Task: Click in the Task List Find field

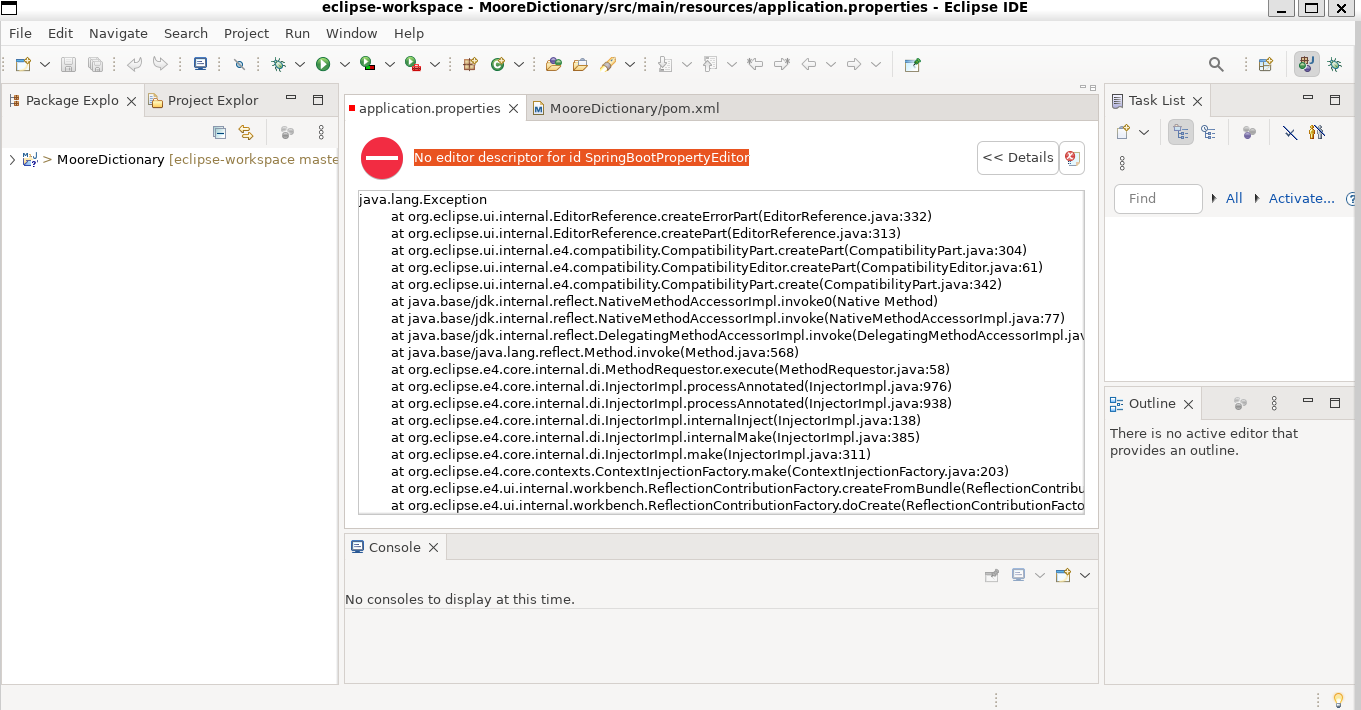Action: (1158, 199)
